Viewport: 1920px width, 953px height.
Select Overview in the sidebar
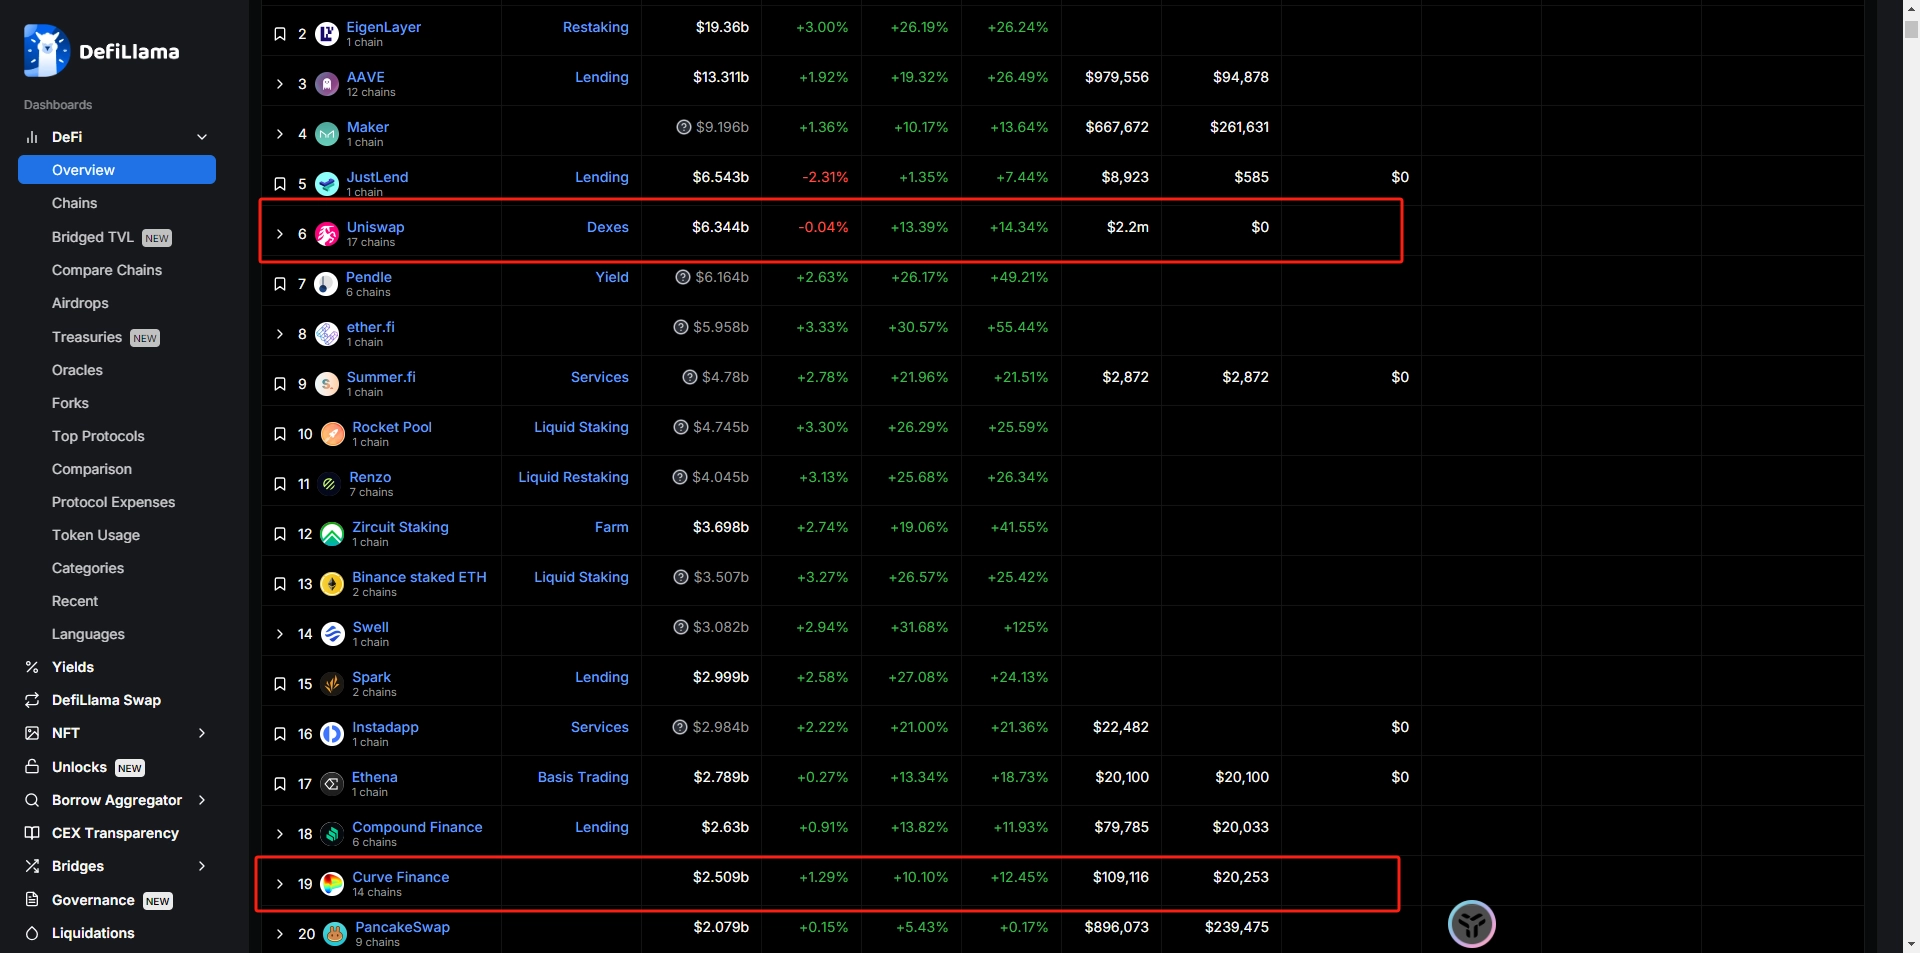pos(117,170)
